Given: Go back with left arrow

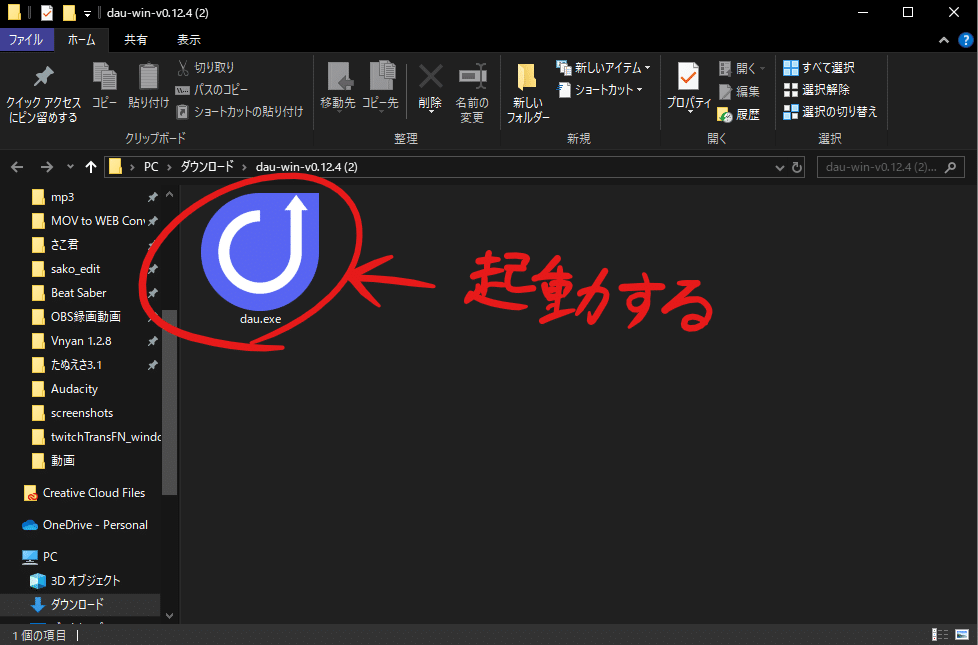Looking at the screenshot, I should point(17,167).
